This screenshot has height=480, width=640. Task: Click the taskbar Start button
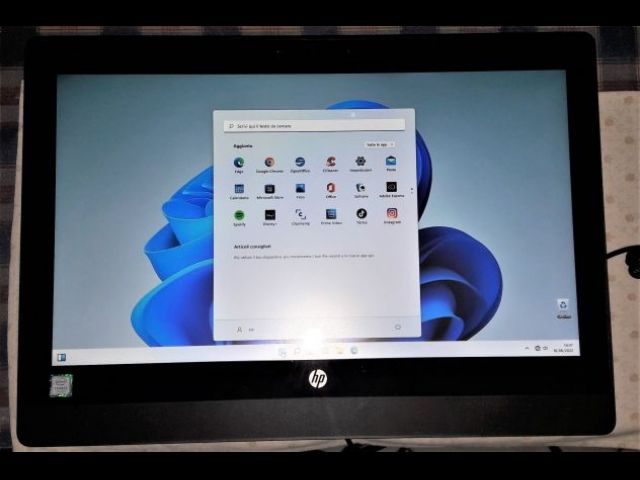(282, 352)
